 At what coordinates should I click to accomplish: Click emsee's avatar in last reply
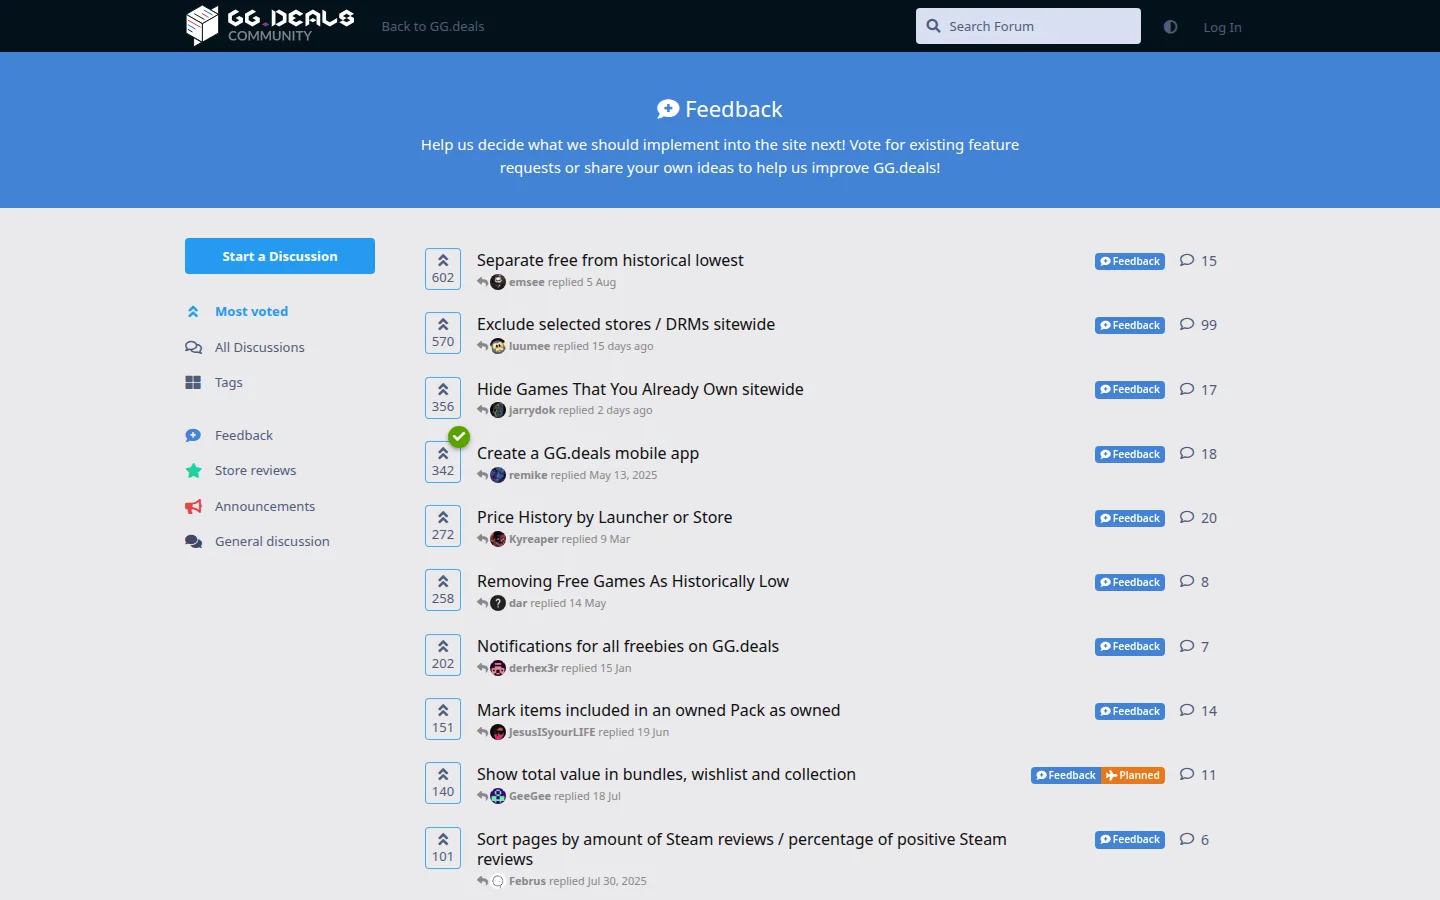[498, 282]
